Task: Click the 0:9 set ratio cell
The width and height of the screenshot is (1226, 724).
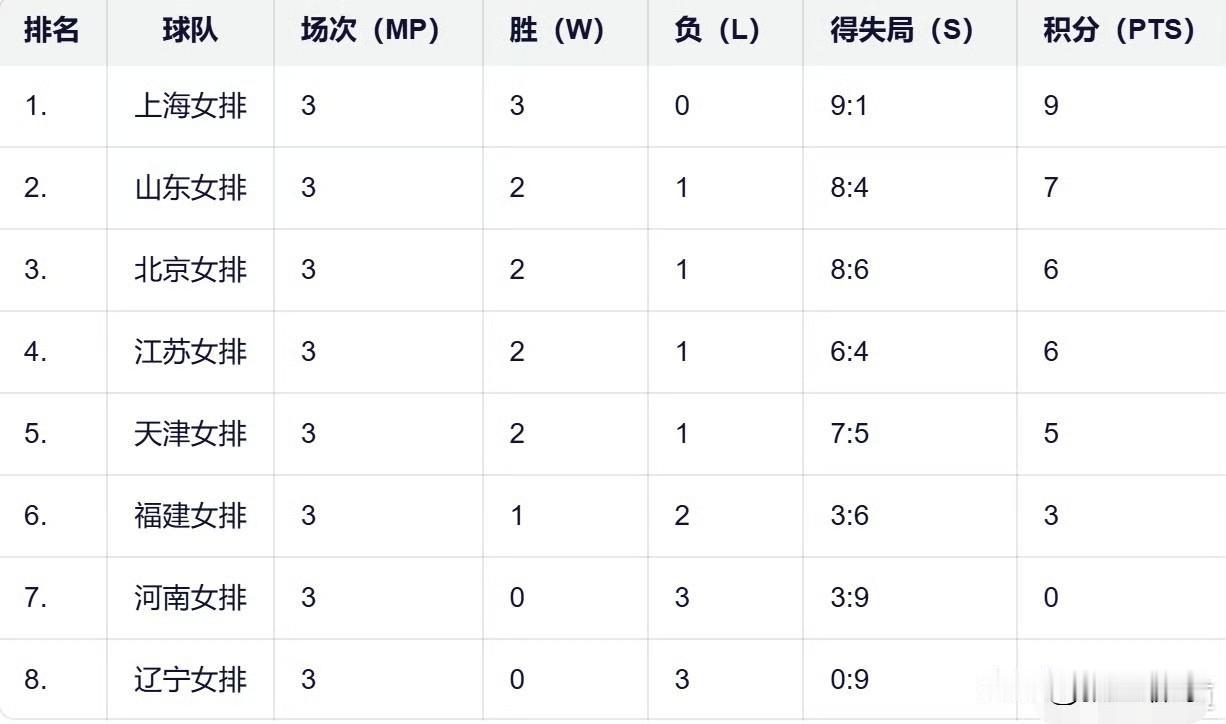Action: 849,680
